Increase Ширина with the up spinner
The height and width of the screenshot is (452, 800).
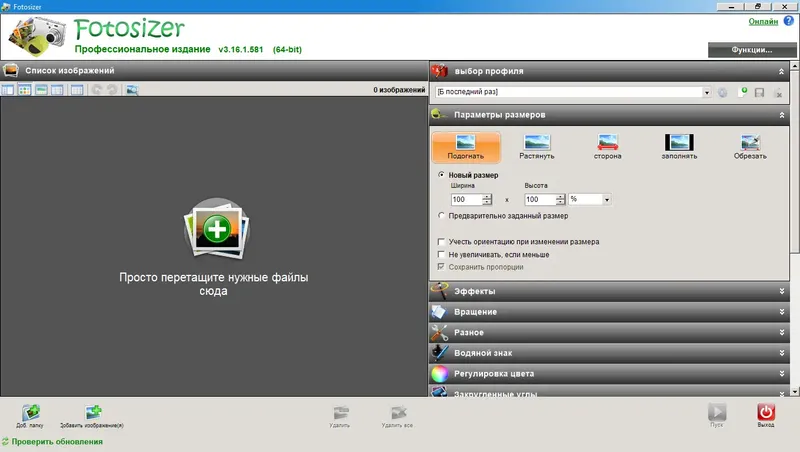tap(487, 196)
